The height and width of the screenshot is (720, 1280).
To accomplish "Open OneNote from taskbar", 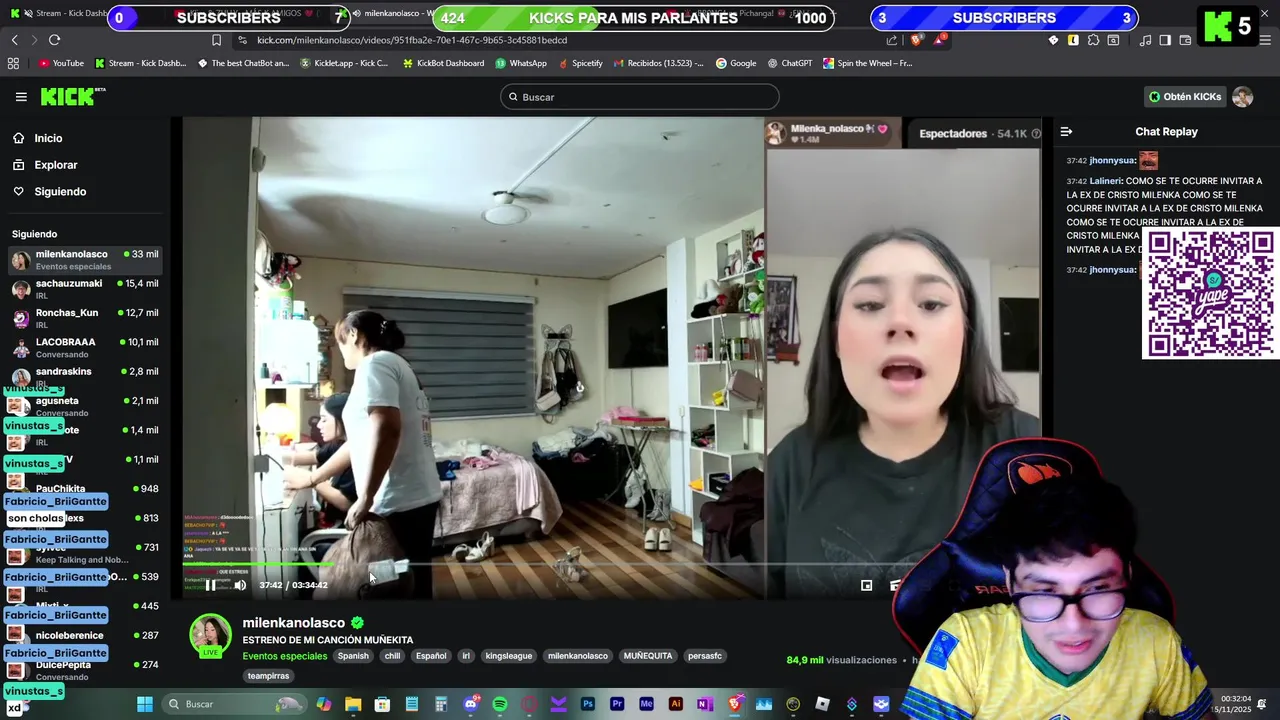I will point(705,704).
